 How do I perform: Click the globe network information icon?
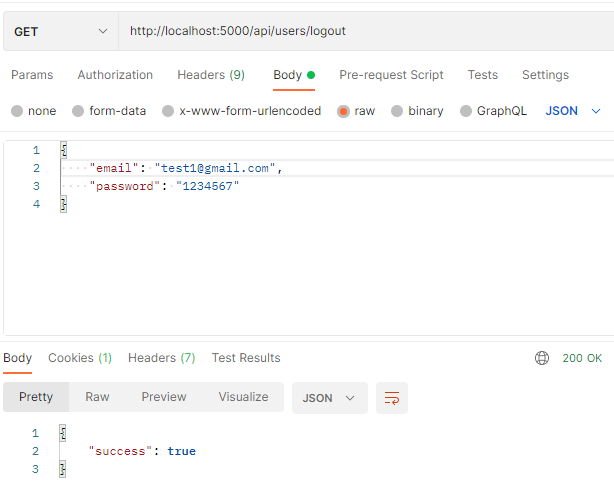coord(542,358)
